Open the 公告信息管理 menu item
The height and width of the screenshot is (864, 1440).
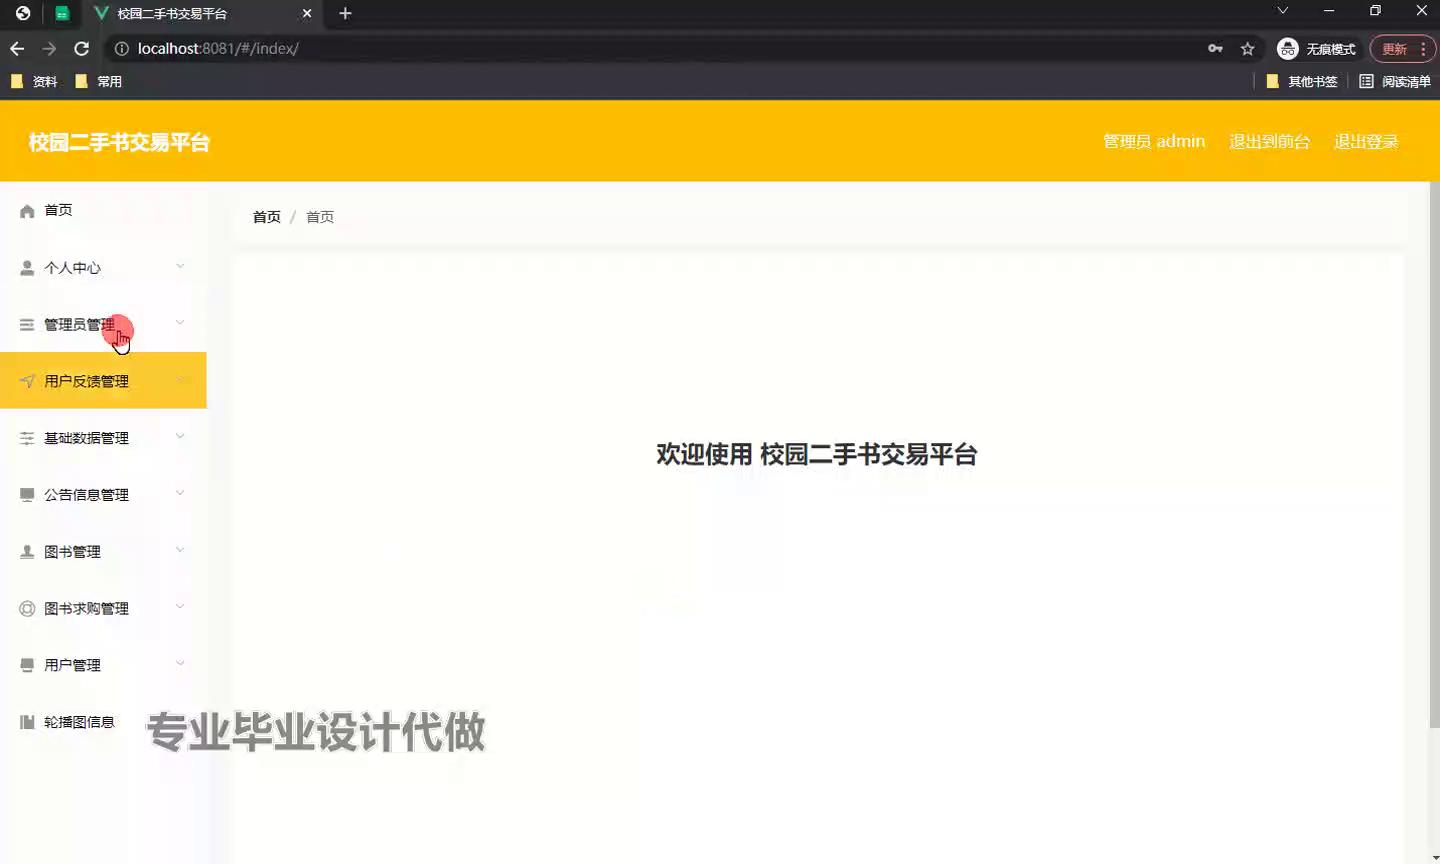pos(86,495)
